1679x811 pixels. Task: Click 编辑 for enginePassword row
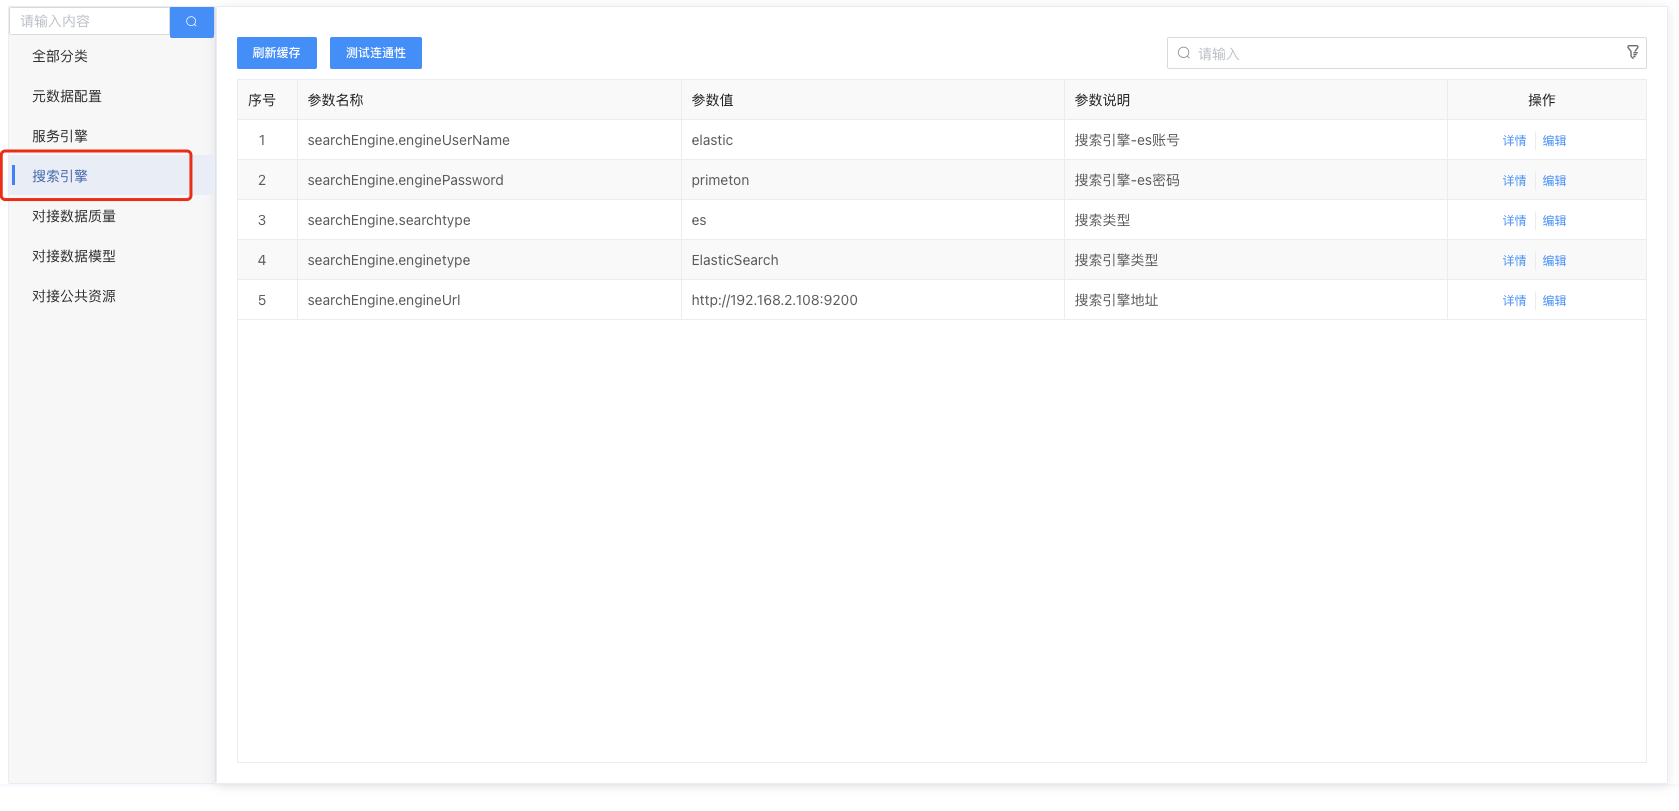[1554, 181]
